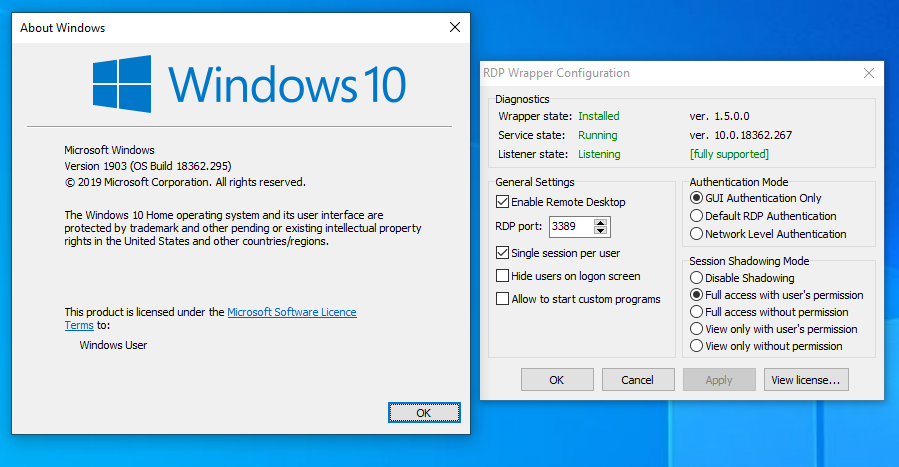The width and height of the screenshot is (899, 467).
Task: Click the Windows 10 logo icon
Action: pos(122,84)
